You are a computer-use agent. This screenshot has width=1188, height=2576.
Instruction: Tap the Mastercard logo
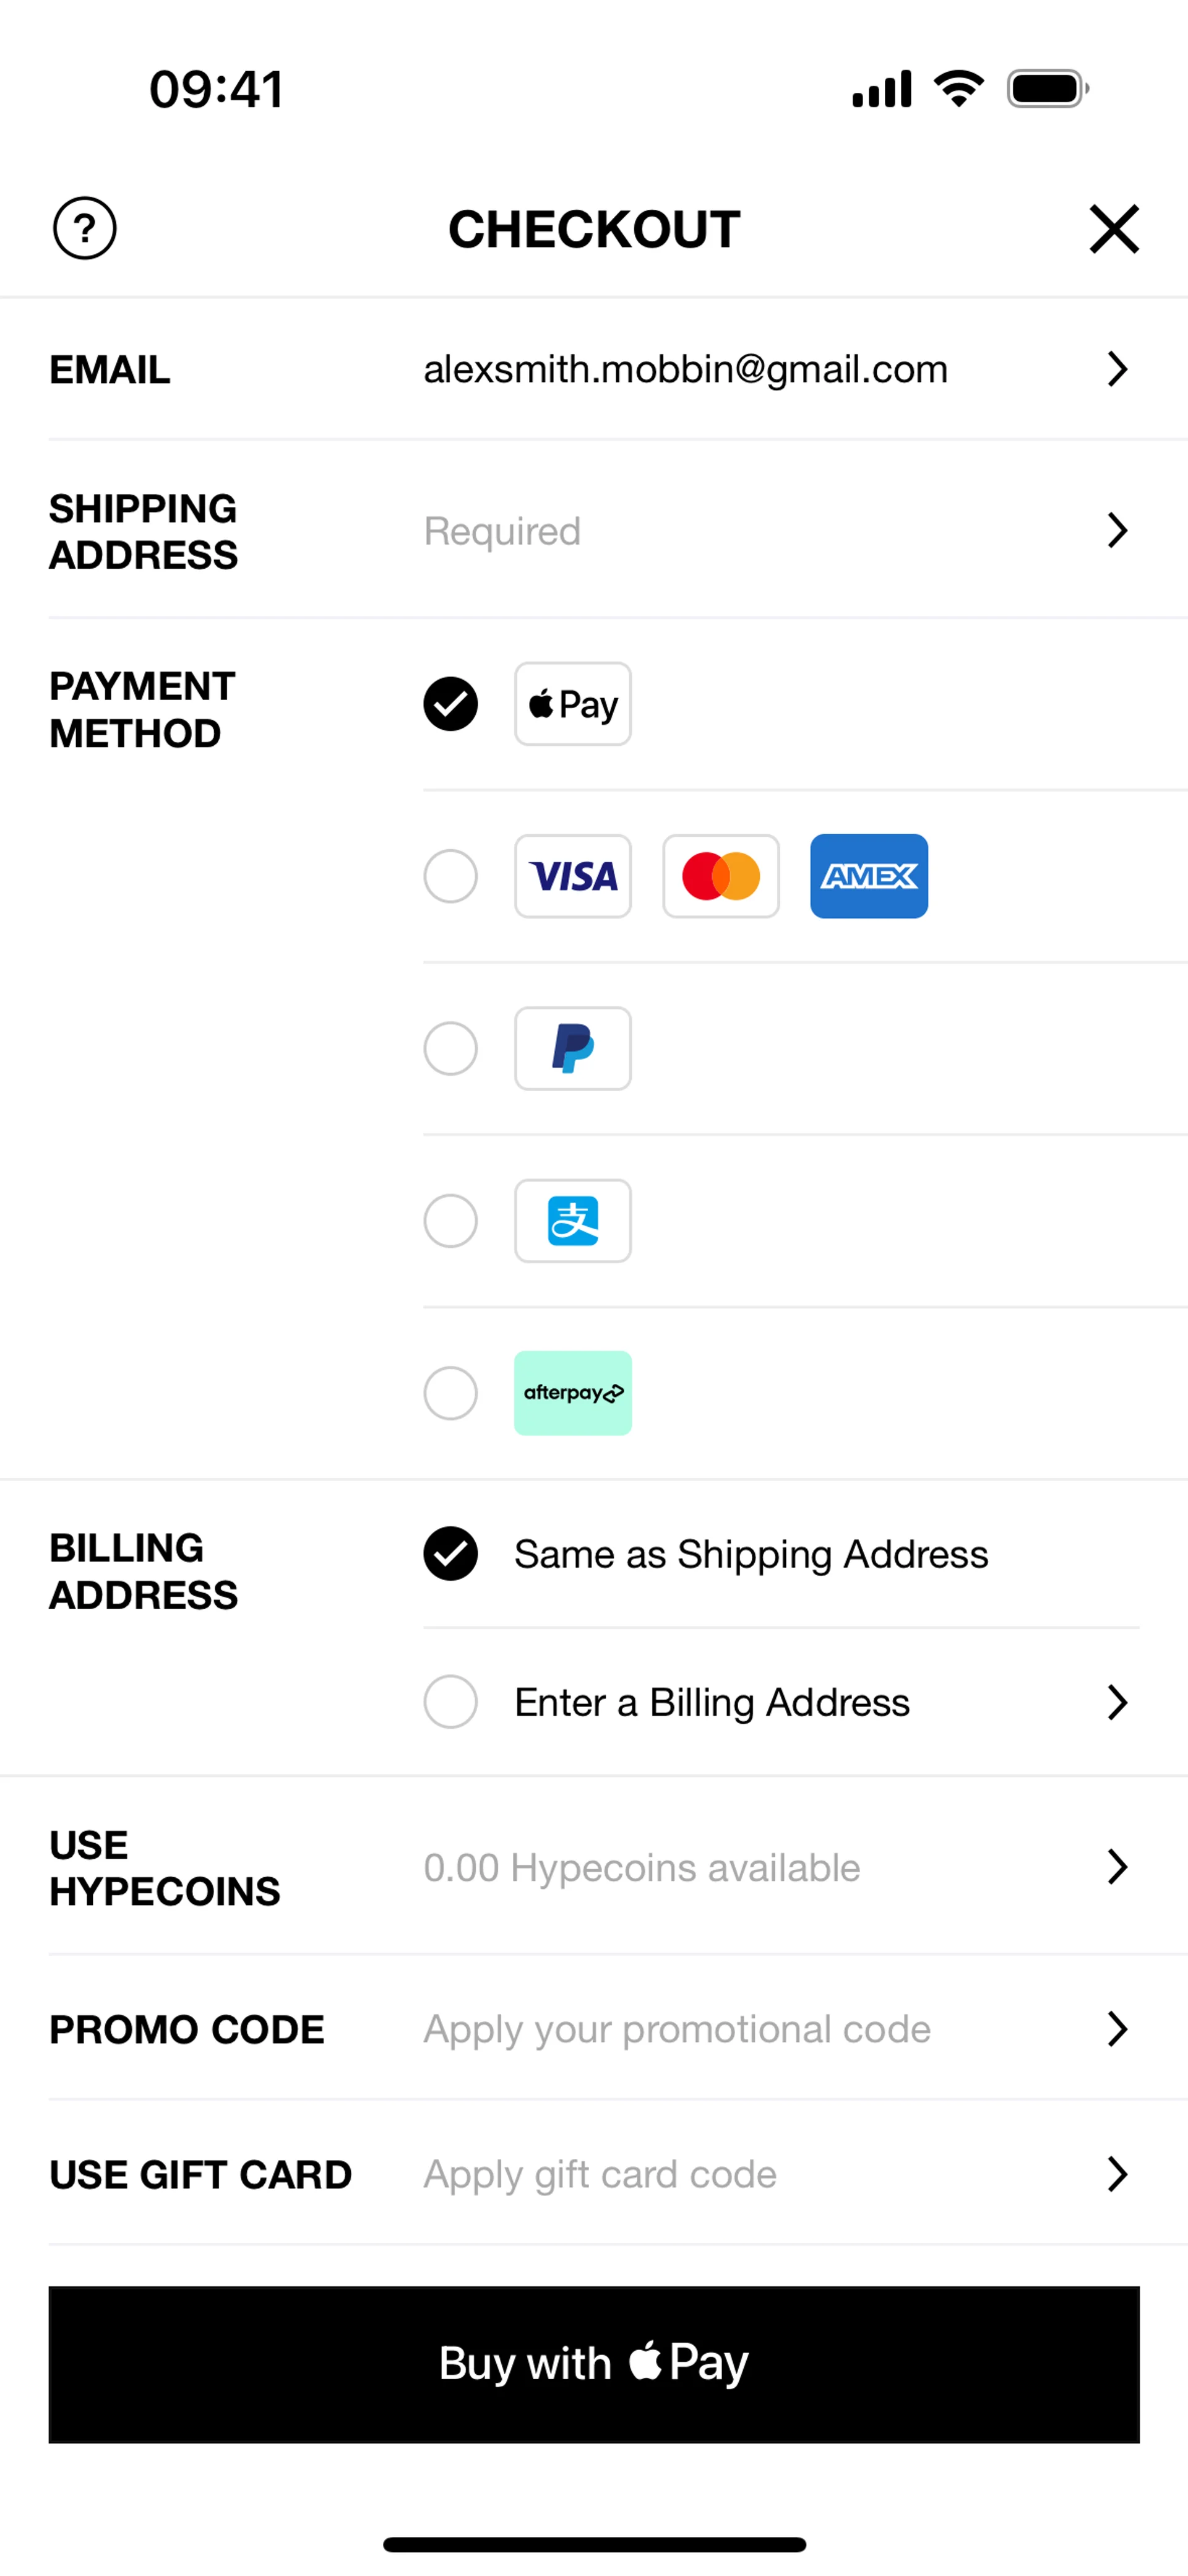pyautogui.click(x=721, y=876)
